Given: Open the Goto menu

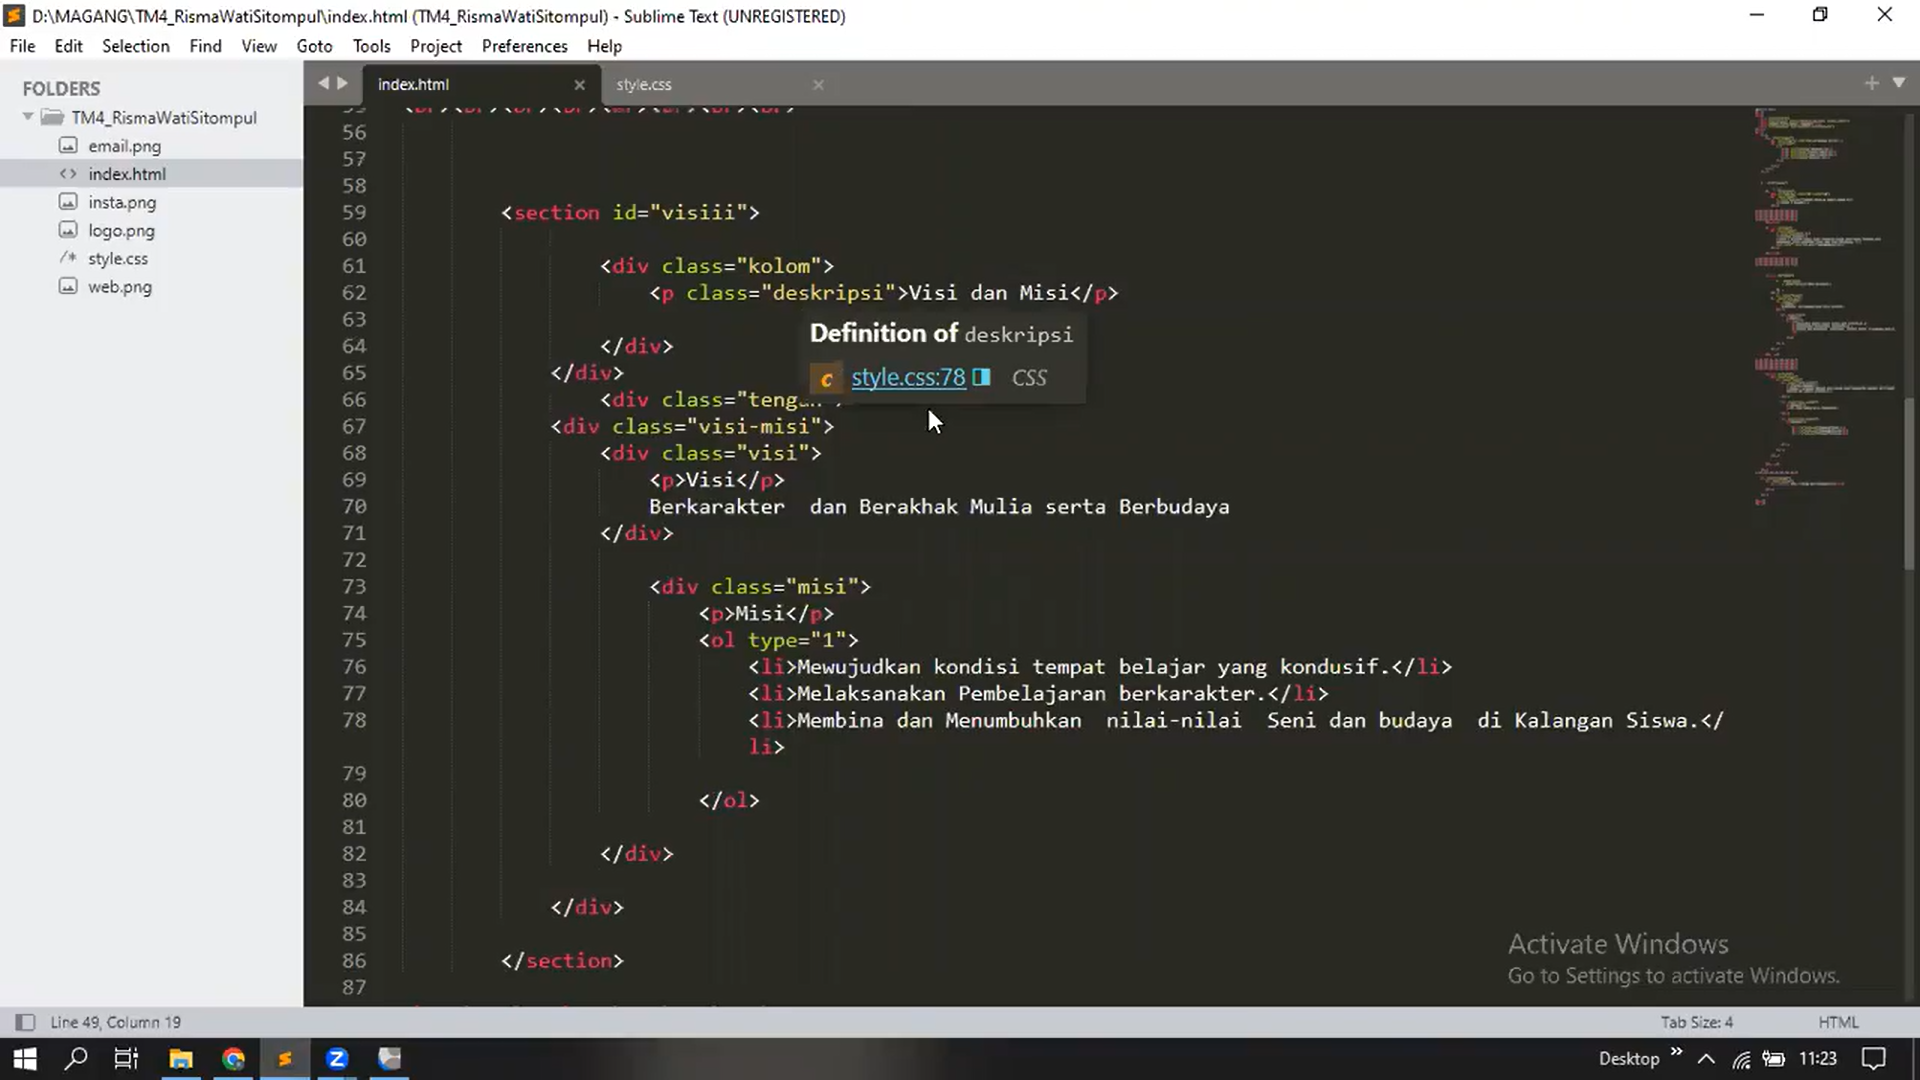Looking at the screenshot, I should [x=314, y=46].
